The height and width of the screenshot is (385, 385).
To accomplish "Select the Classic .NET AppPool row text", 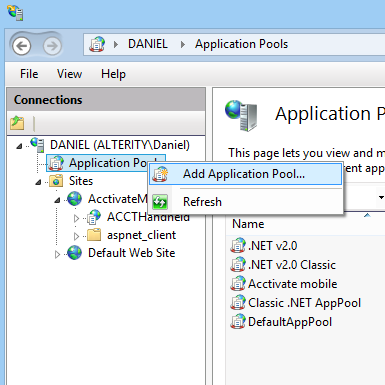I will click(x=304, y=303).
